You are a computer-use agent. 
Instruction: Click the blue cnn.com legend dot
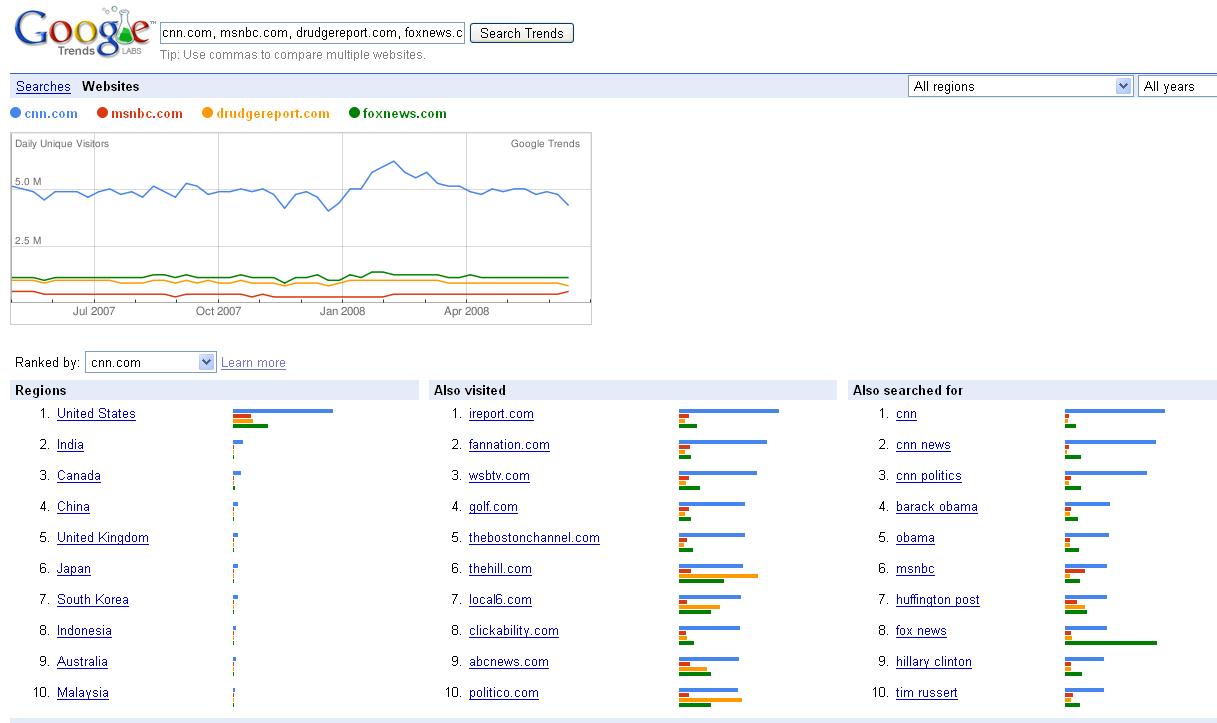pyautogui.click(x=15, y=113)
